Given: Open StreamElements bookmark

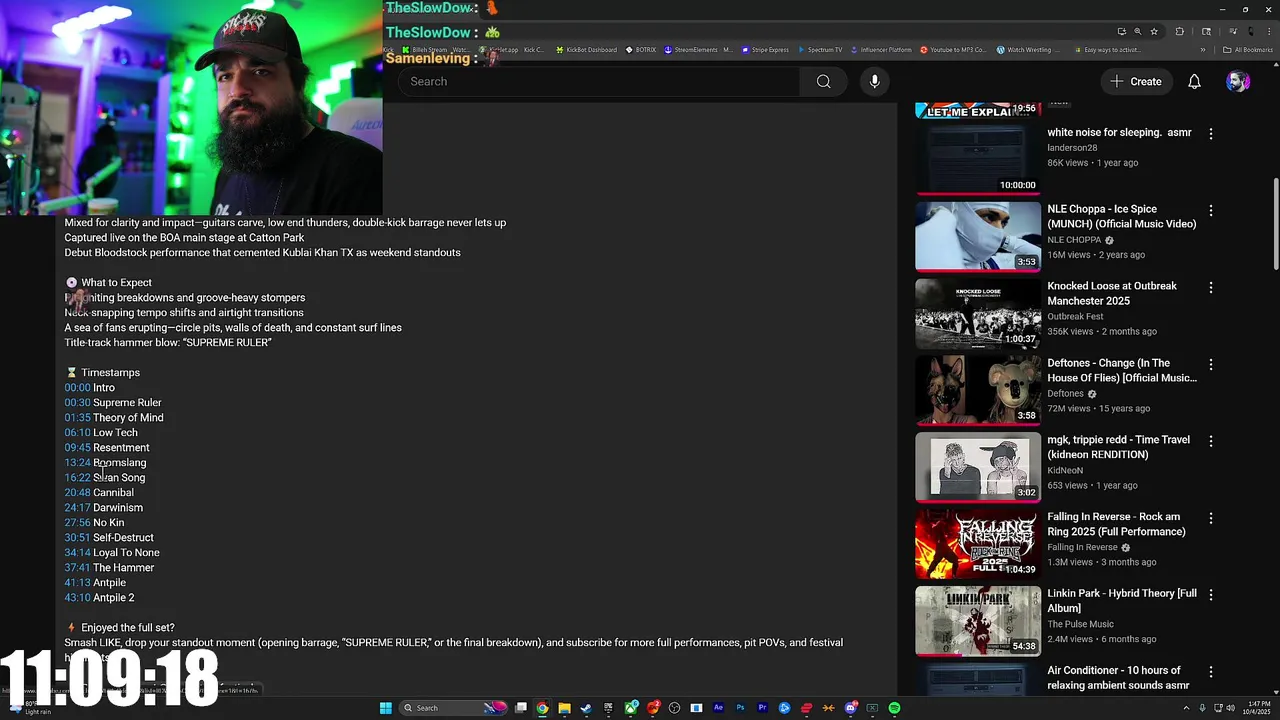Looking at the screenshot, I should click(x=698, y=50).
